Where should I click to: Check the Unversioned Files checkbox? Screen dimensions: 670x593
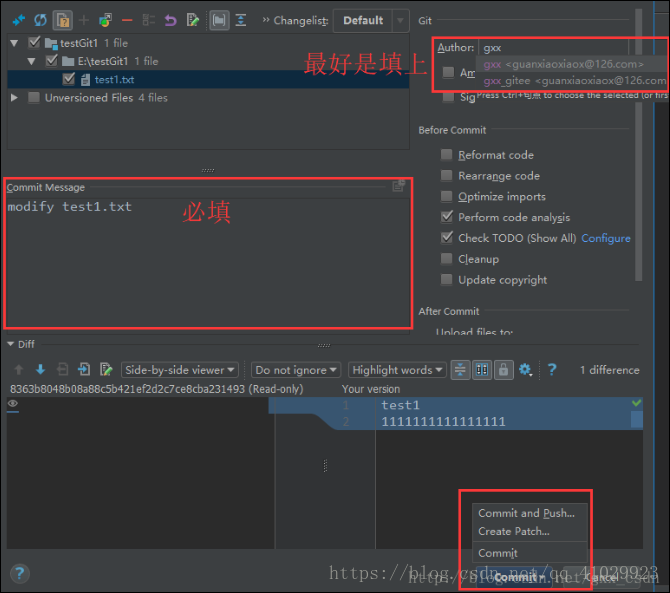tap(34, 97)
